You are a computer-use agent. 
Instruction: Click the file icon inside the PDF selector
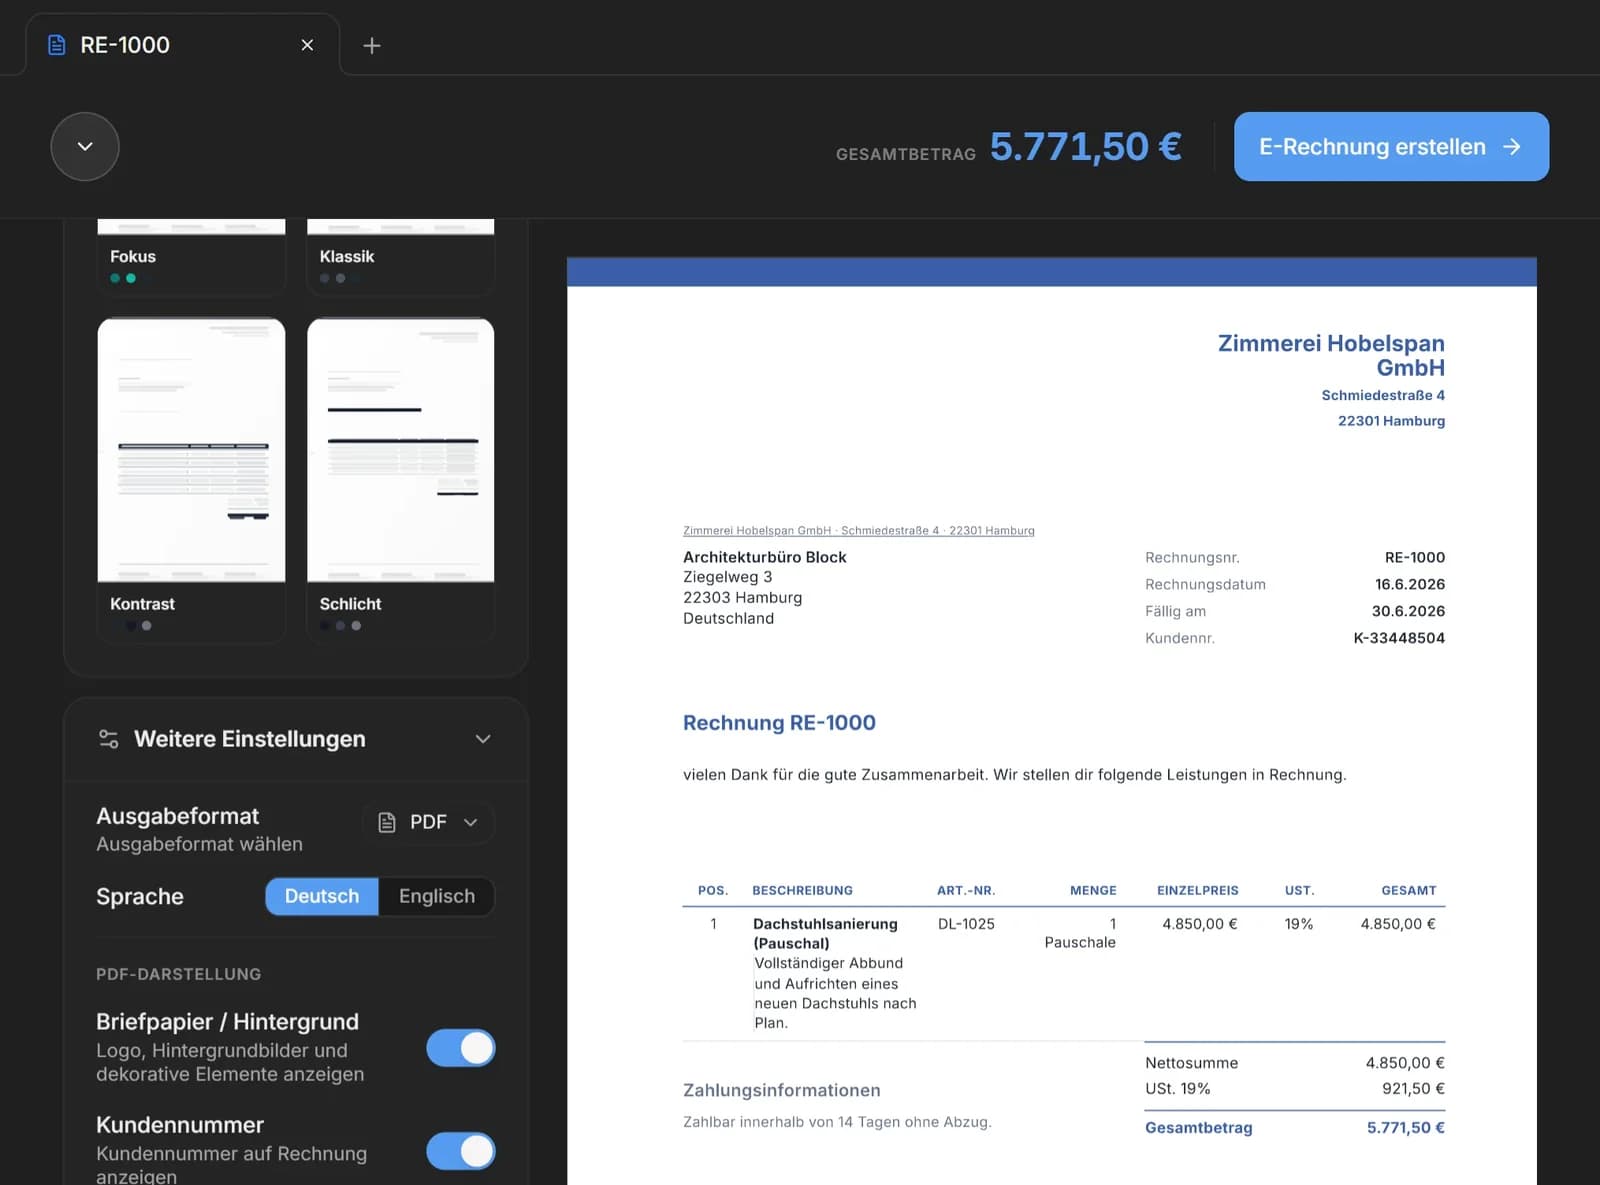coord(387,822)
